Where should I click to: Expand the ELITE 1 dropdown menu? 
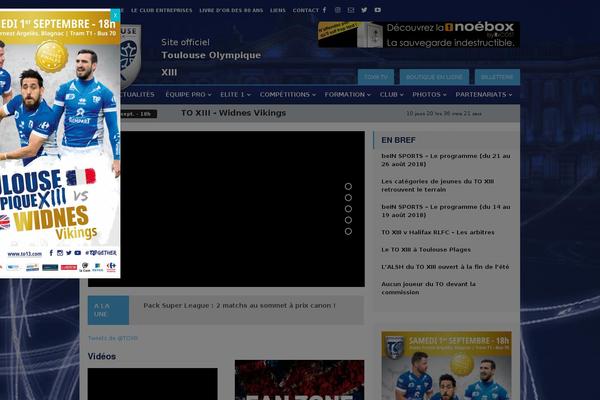(x=235, y=95)
